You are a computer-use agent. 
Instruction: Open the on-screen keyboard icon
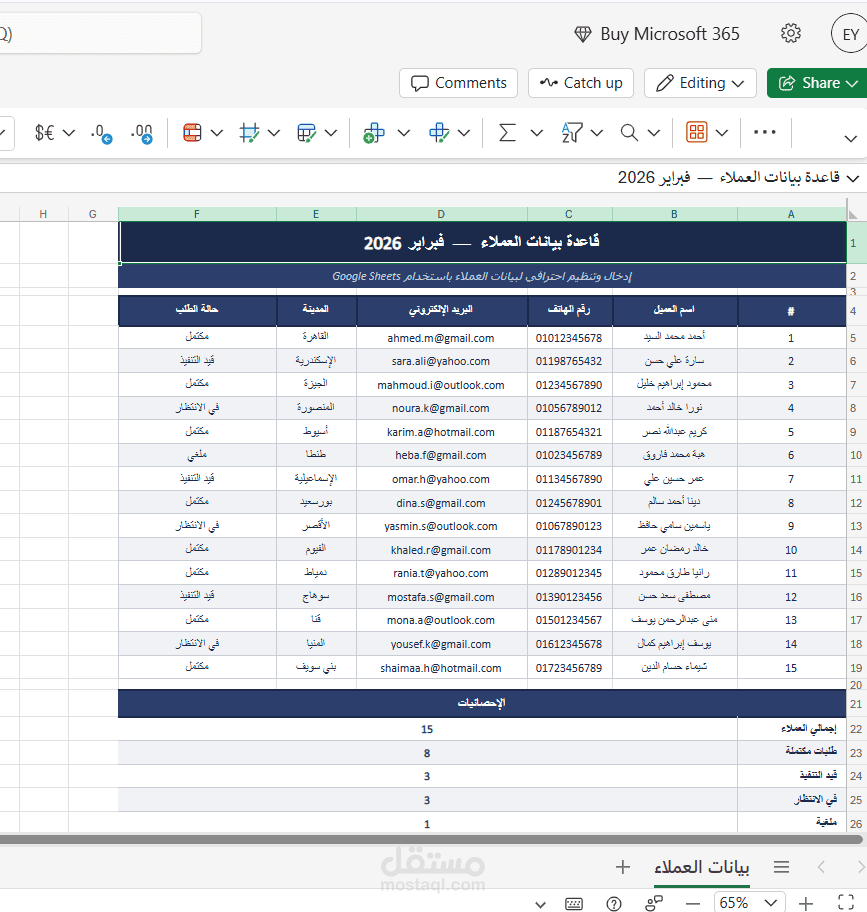573,903
